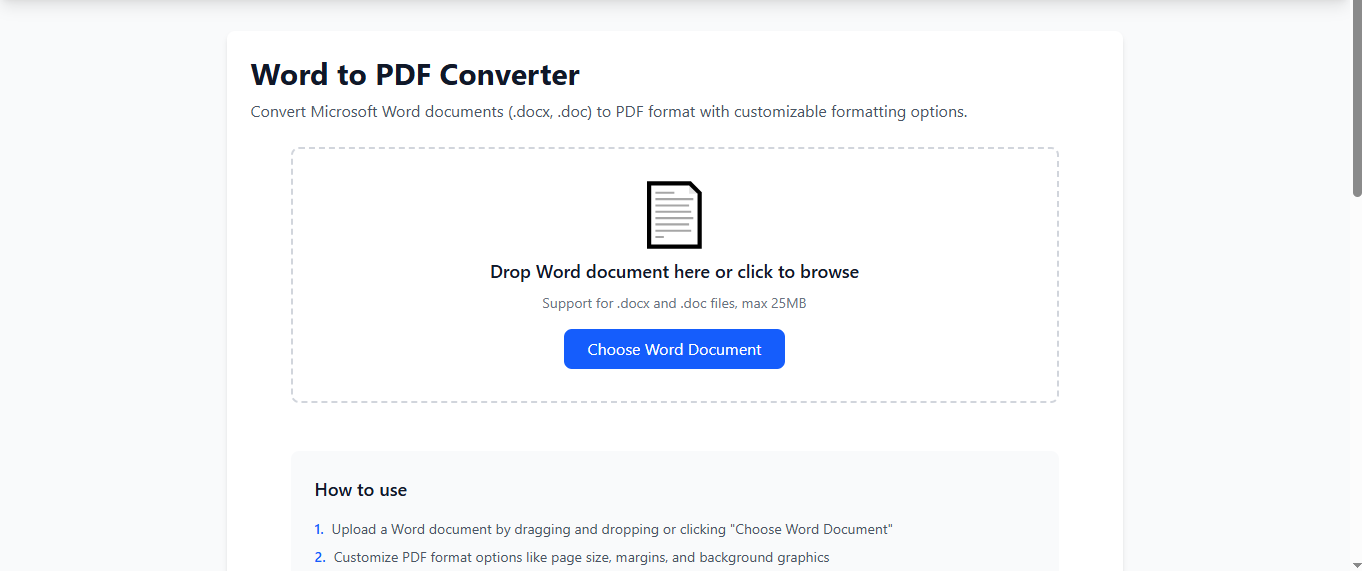Click blank area right of "How to use"
The width and height of the screenshot is (1362, 571).
pyautogui.click(x=750, y=490)
